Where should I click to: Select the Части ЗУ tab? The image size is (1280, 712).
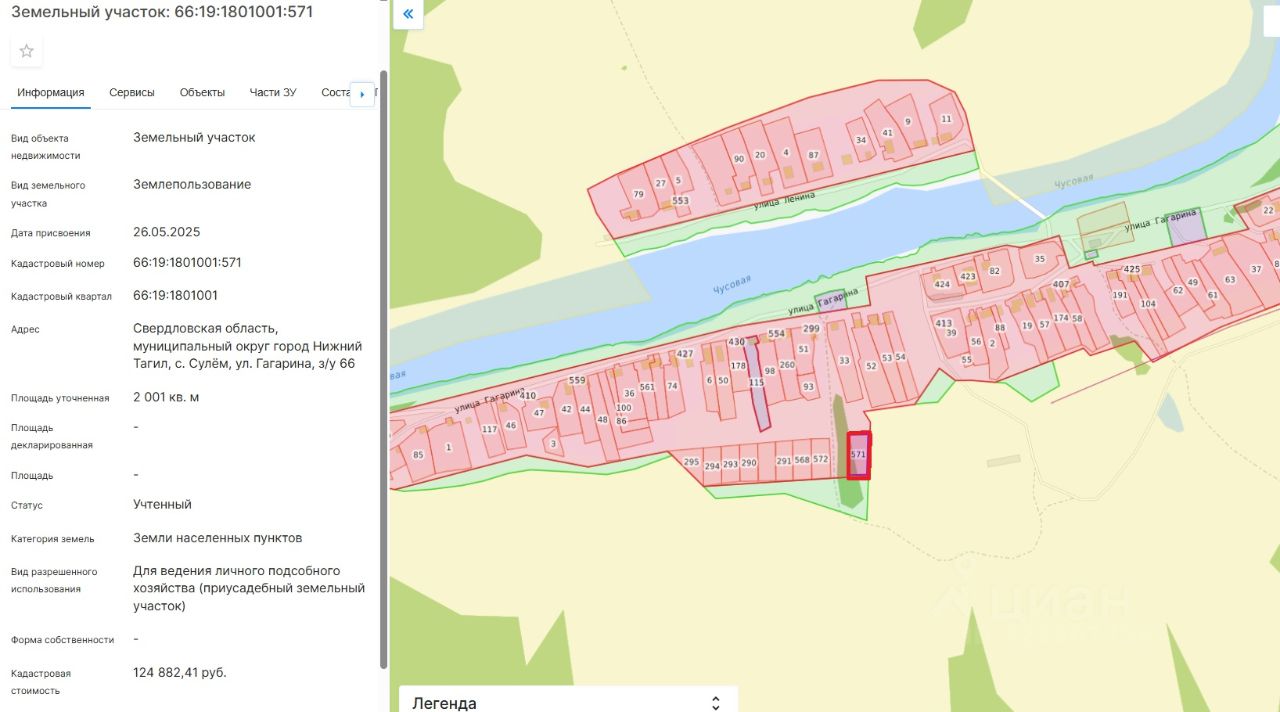tap(273, 92)
